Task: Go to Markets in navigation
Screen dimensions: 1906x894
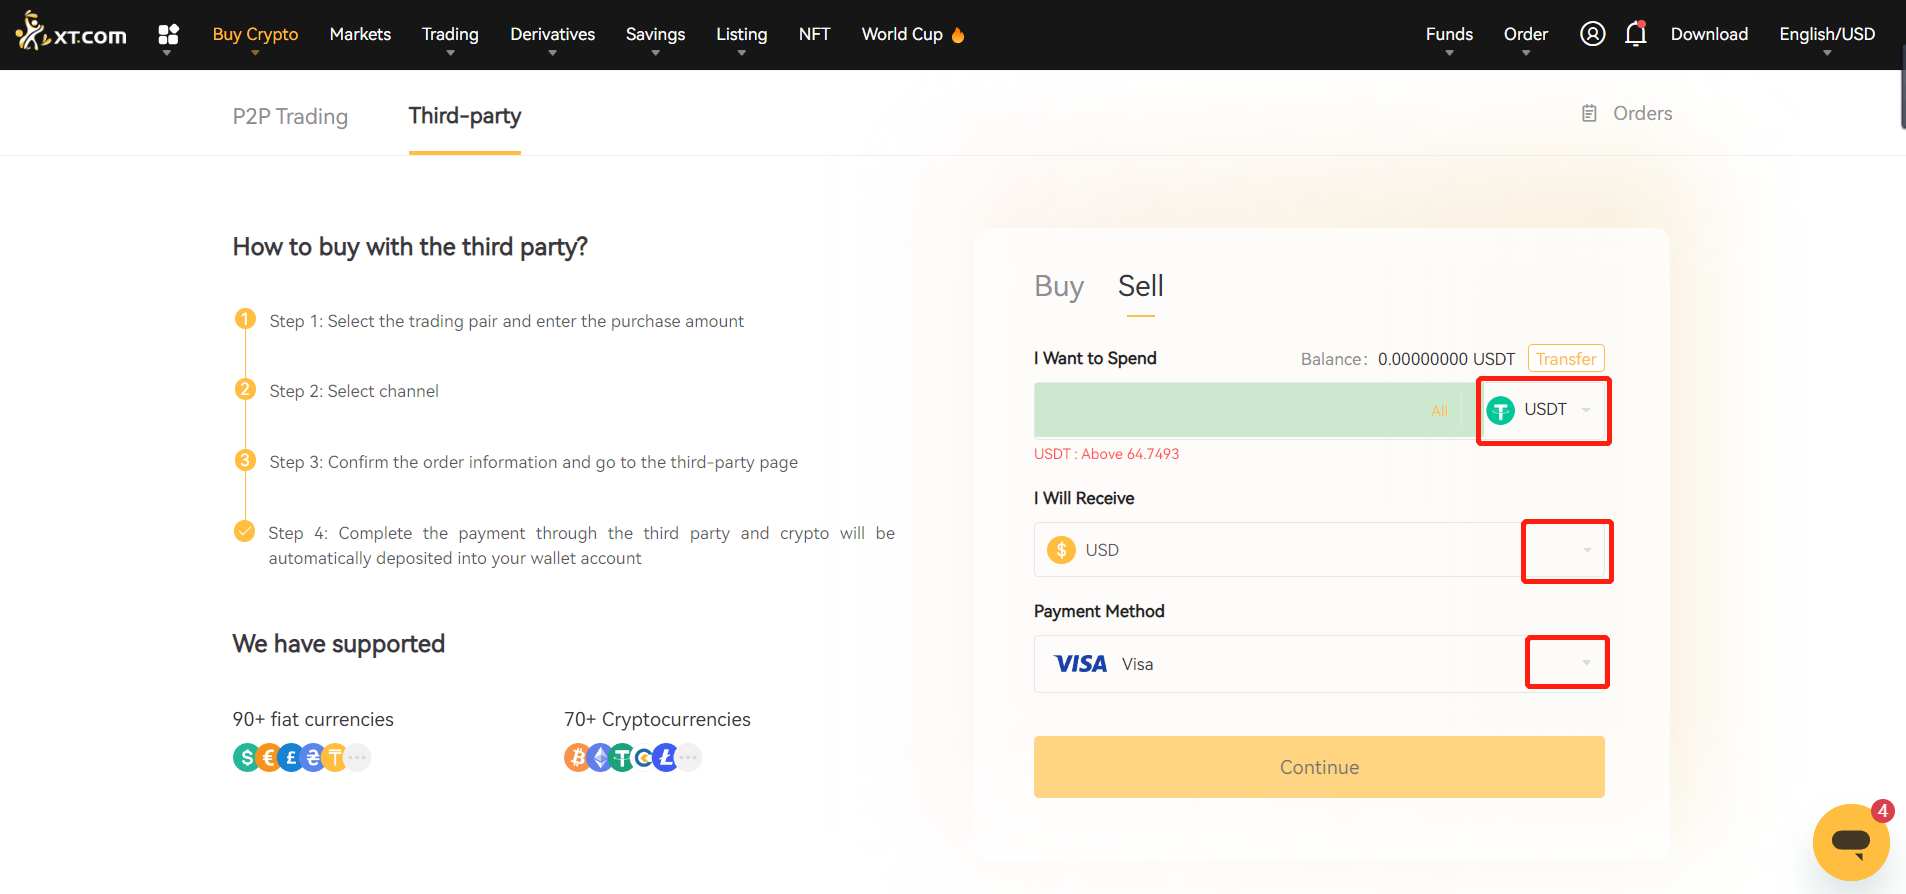Action: pos(360,34)
